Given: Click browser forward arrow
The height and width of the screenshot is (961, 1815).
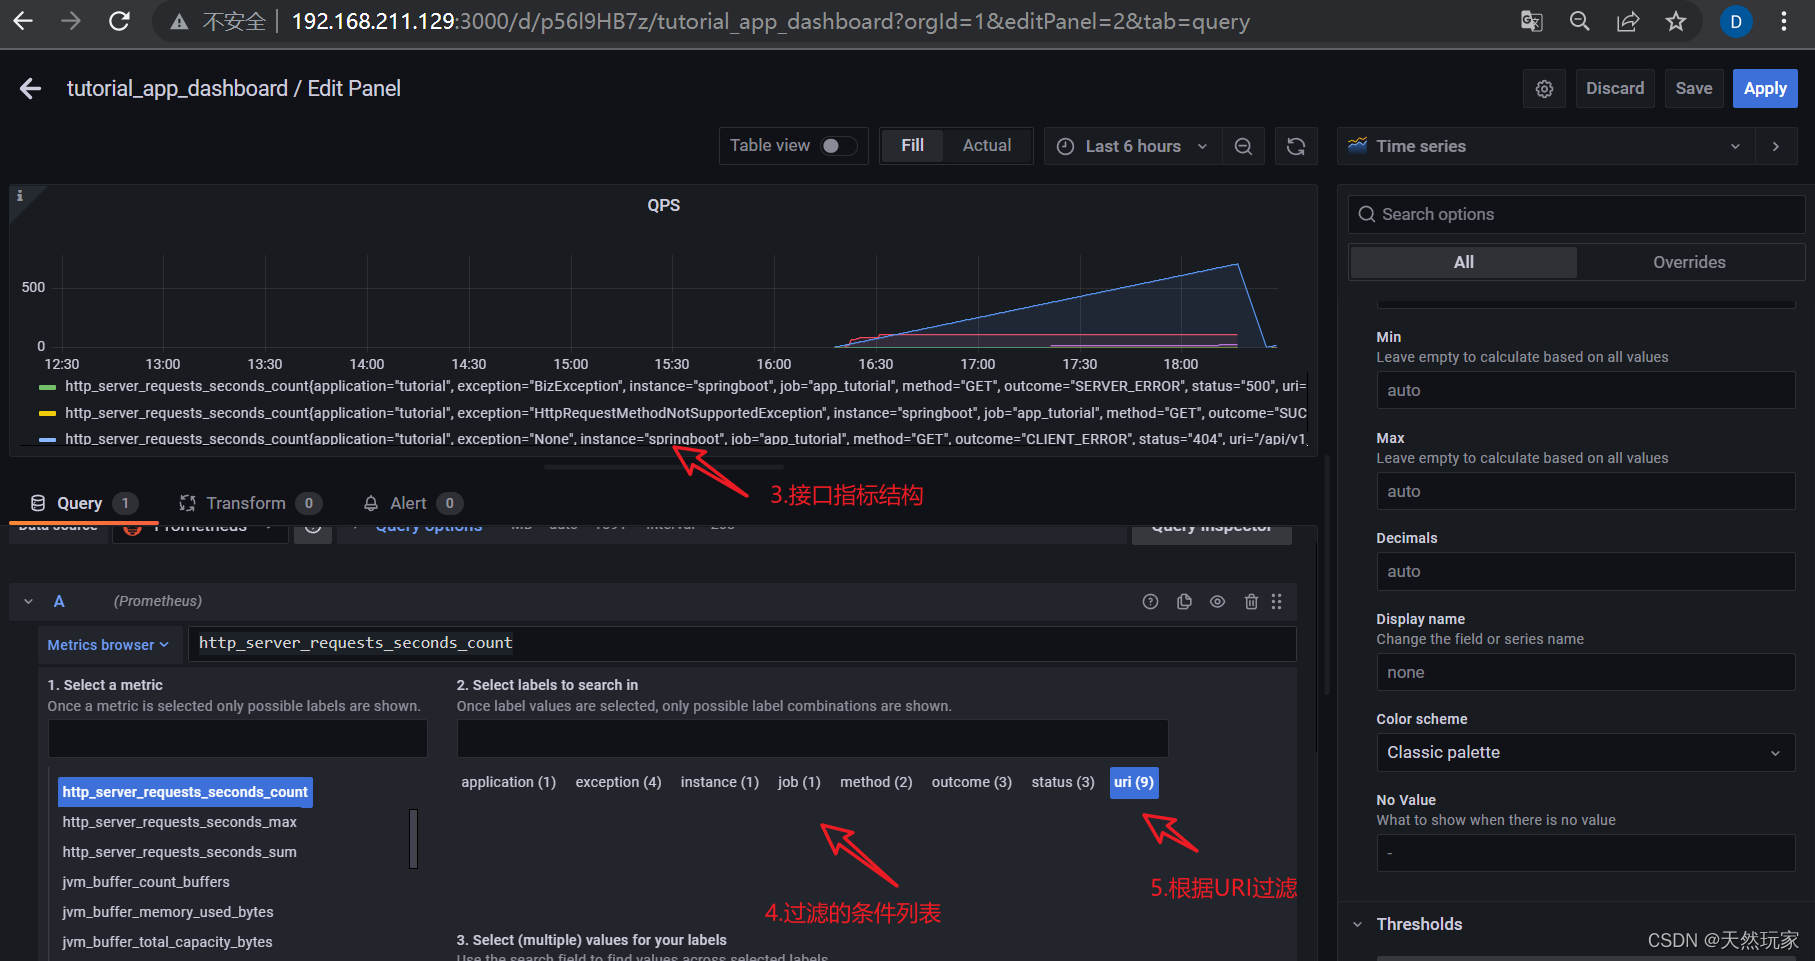Looking at the screenshot, I should [71, 21].
